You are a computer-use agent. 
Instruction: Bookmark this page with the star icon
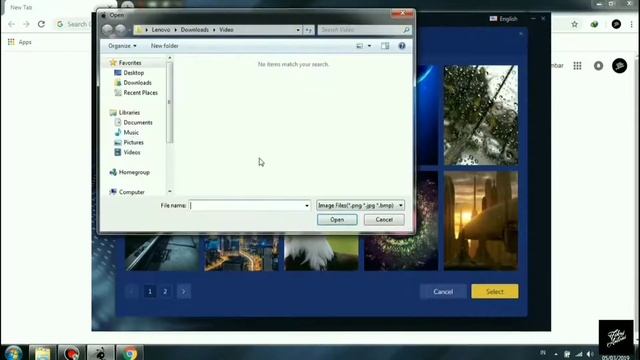tap(575, 24)
